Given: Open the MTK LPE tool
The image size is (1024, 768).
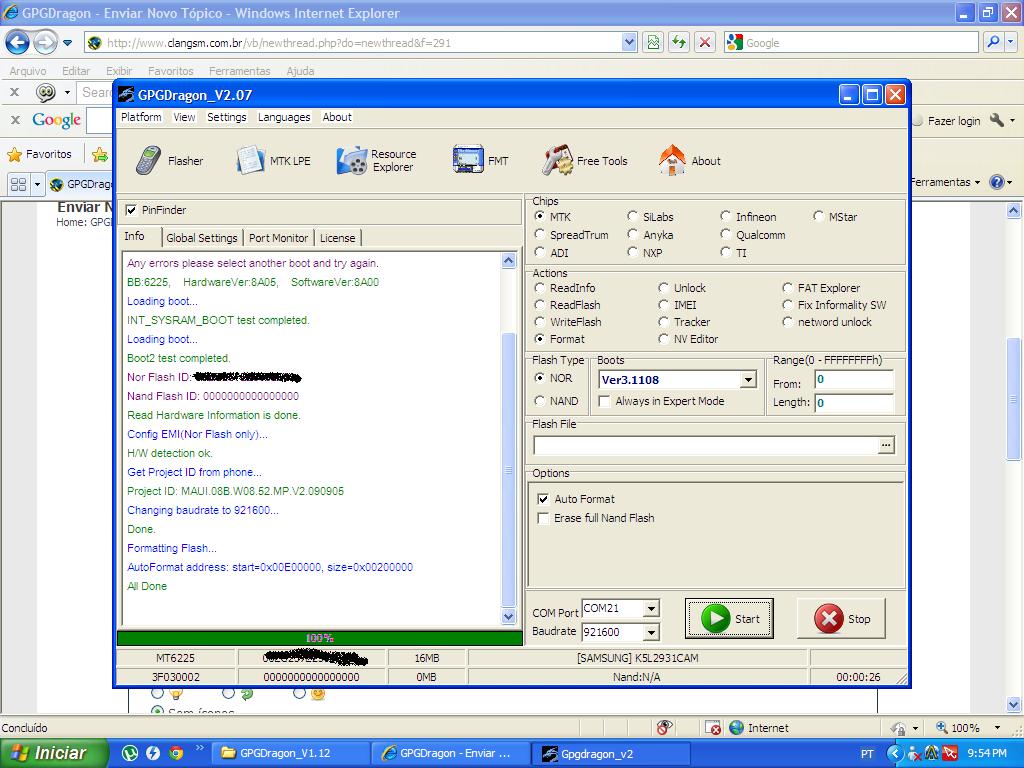Looking at the screenshot, I should tap(273, 161).
